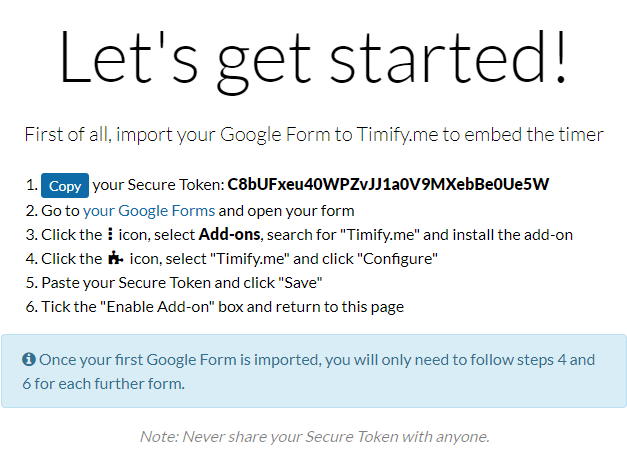Click the "Go to" text in step 2
The width and height of the screenshot is (627, 459).
[x=60, y=211]
